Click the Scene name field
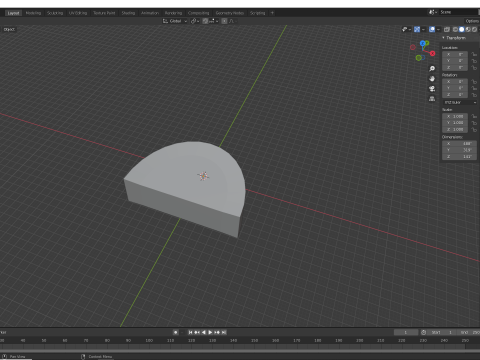The height and width of the screenshot is (360, 480). [459, 12]
